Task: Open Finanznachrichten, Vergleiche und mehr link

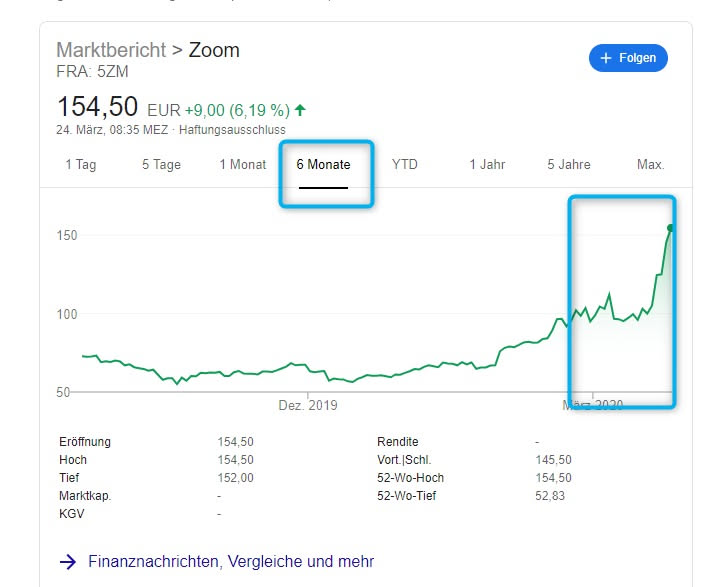Action: click(231, 562)
